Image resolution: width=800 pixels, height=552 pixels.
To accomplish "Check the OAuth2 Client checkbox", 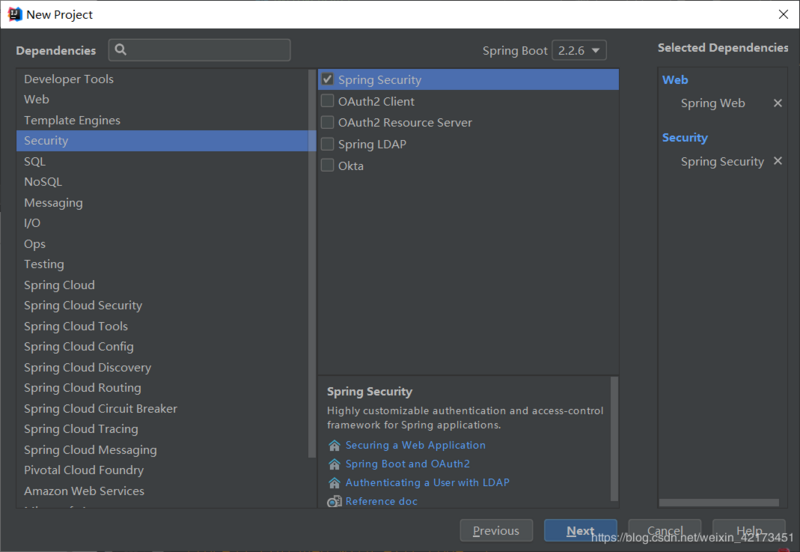I will [x=328, y=101].
